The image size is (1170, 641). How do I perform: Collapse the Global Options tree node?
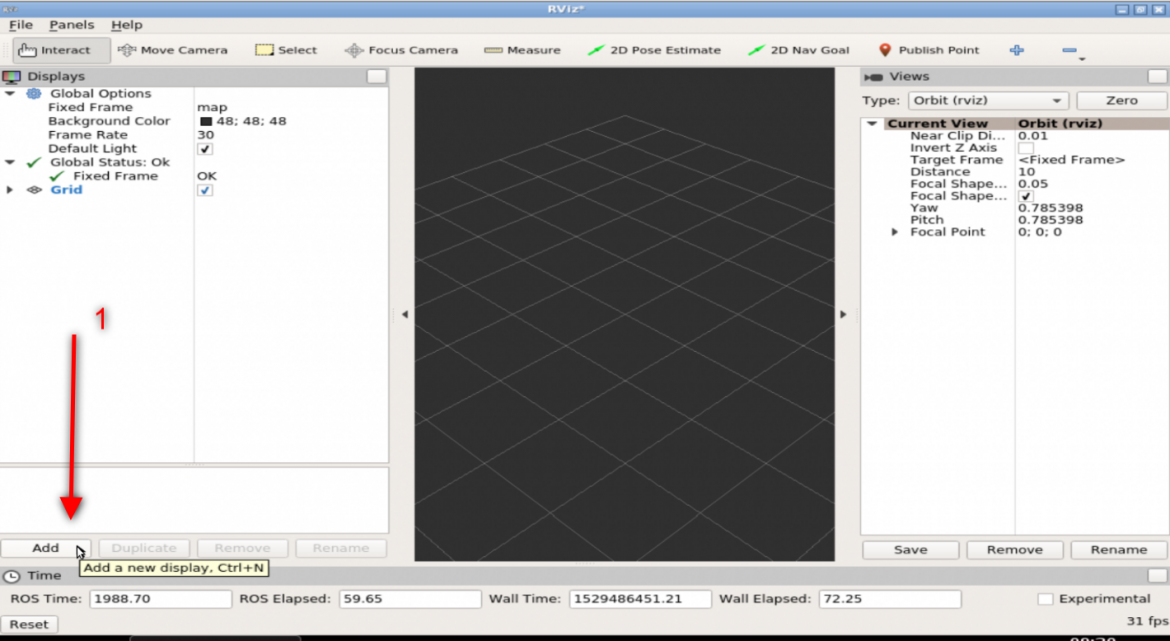[x=10, y=93]
